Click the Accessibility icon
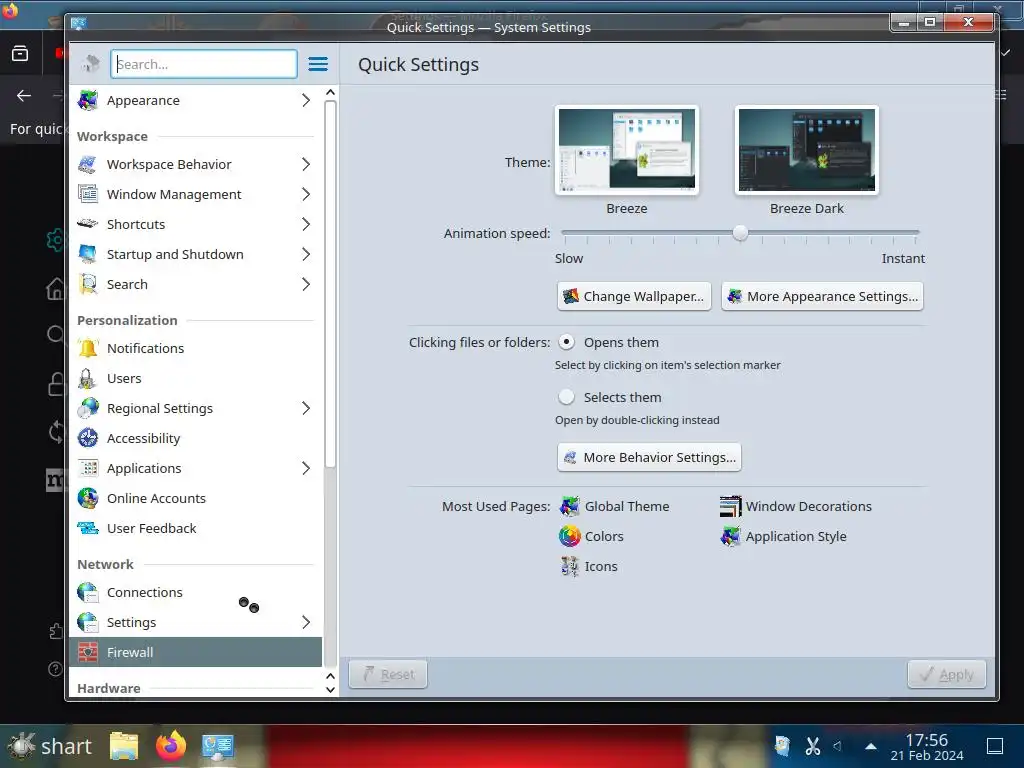Image resolution: width=1024 pixels, height=768 pixels. 88,439
